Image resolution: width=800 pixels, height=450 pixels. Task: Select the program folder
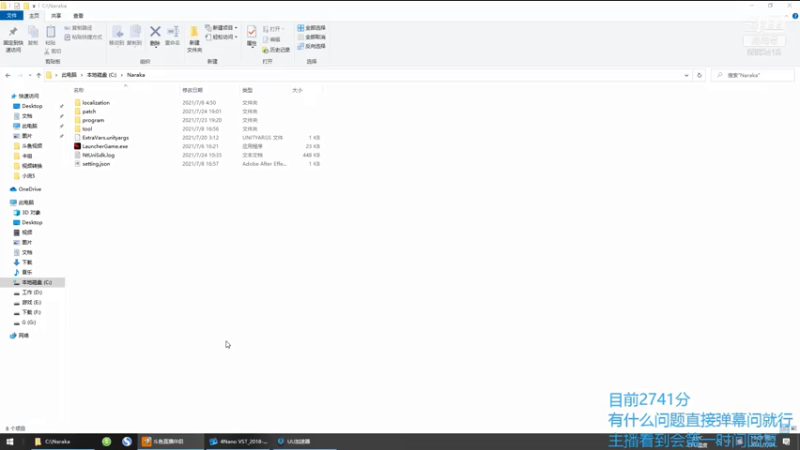pyautogui.click(x=93, y=120)
